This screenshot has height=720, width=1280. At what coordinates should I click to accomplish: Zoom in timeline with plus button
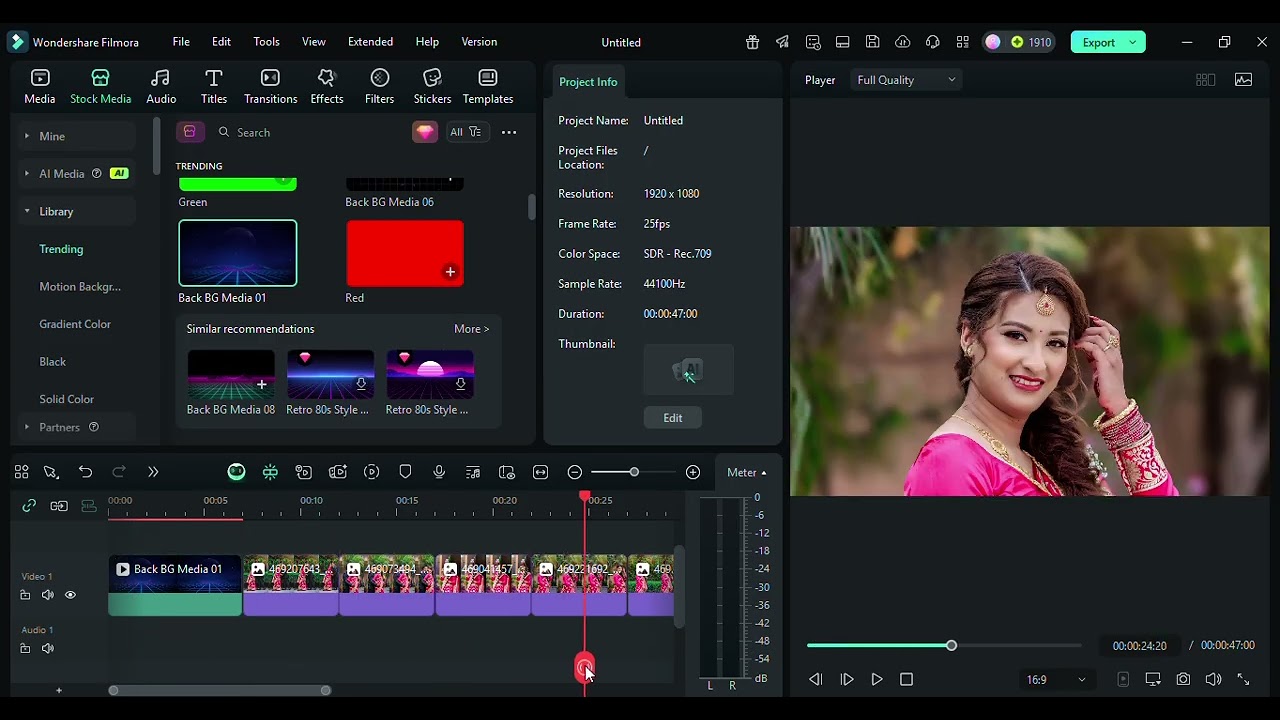pyautogui.click(x=693, y=472)
